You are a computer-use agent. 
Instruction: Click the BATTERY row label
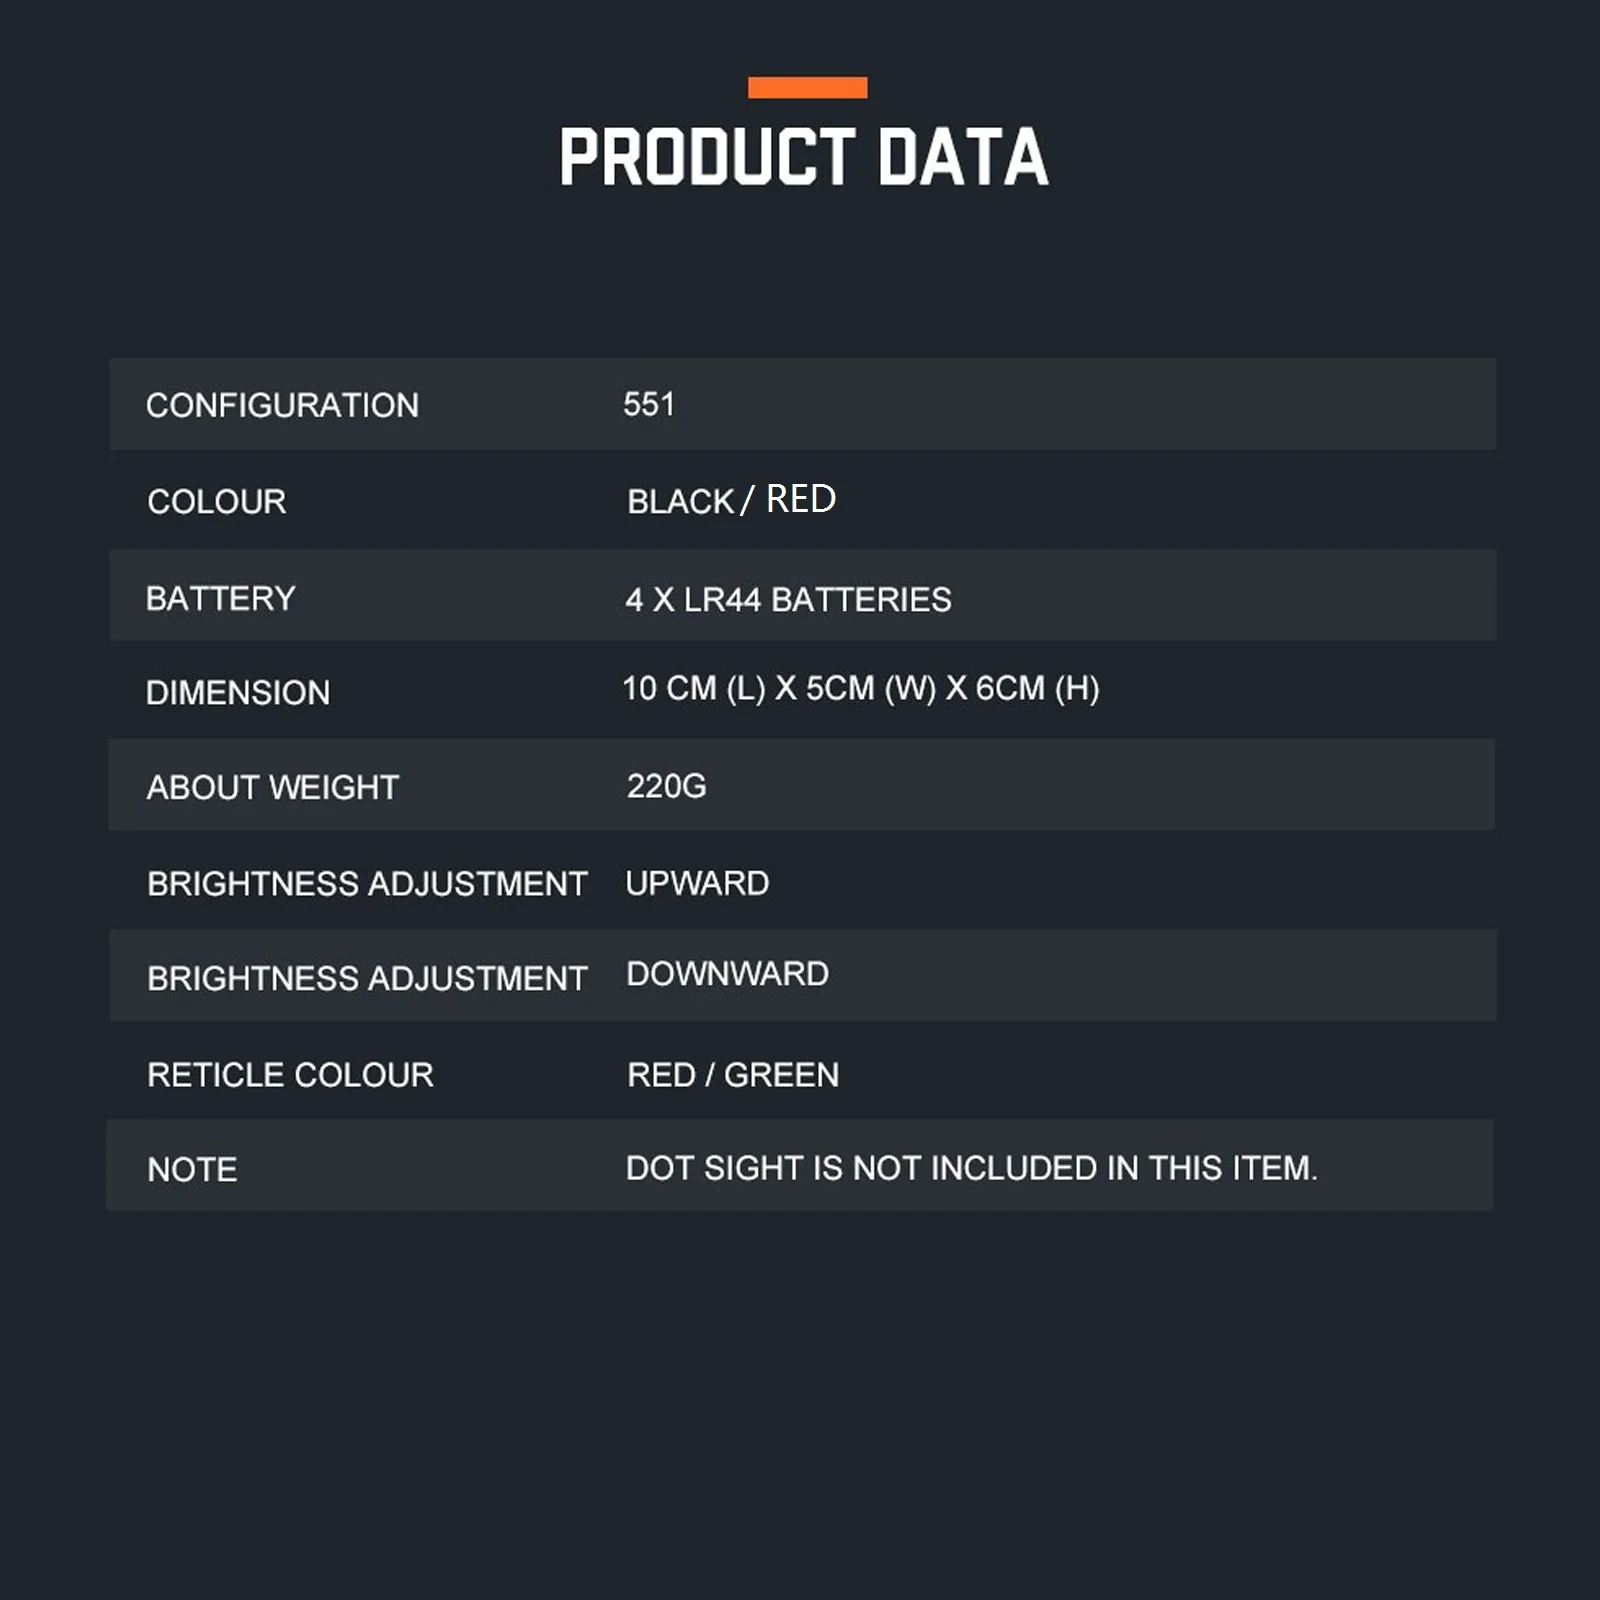pyautogui.click(x=221, y=598)
